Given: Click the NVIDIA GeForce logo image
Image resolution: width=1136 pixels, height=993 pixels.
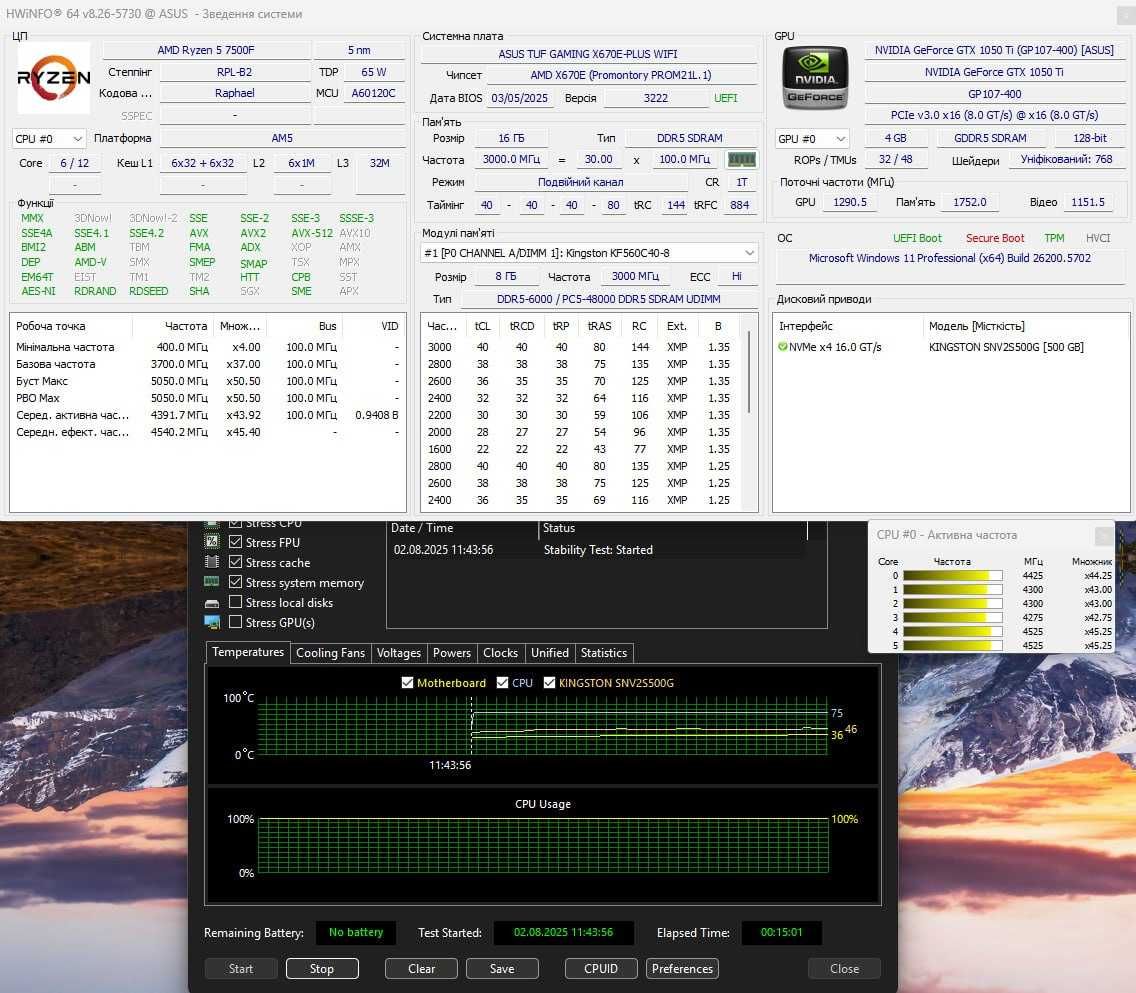Looking at the screenshot, I should (815, 77).
